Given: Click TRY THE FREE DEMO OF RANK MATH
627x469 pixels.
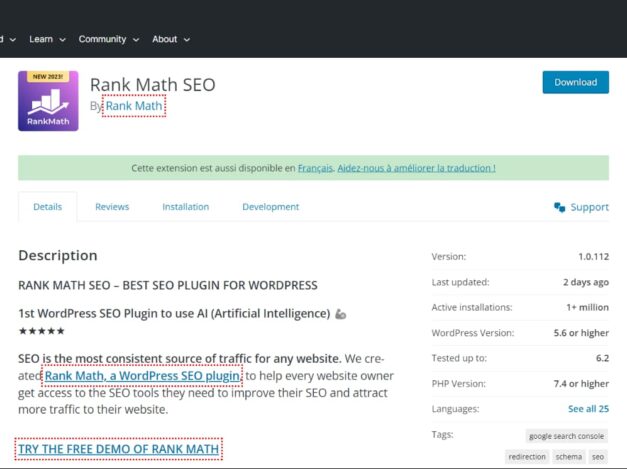Looking at the screenshot, I should pos(118,449).
